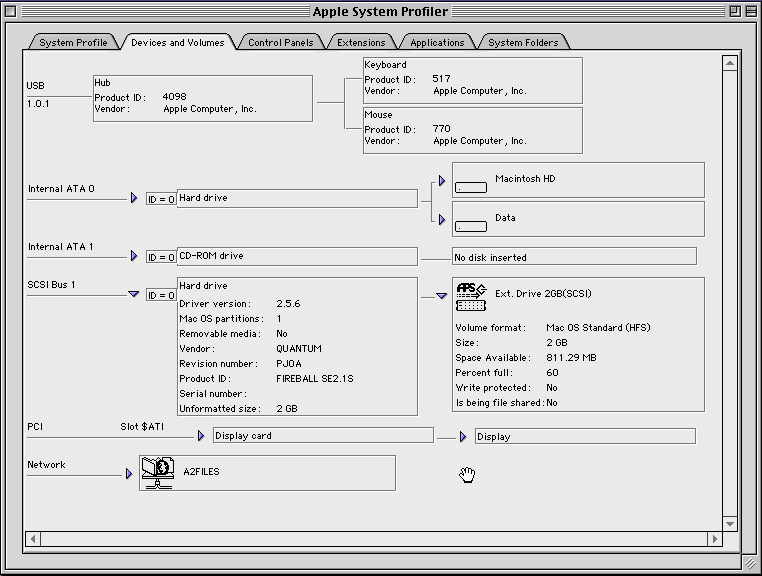Expand the Network A2FILES triangle
The width and height of the screenshot is (762, 576).
pos(129,473)
